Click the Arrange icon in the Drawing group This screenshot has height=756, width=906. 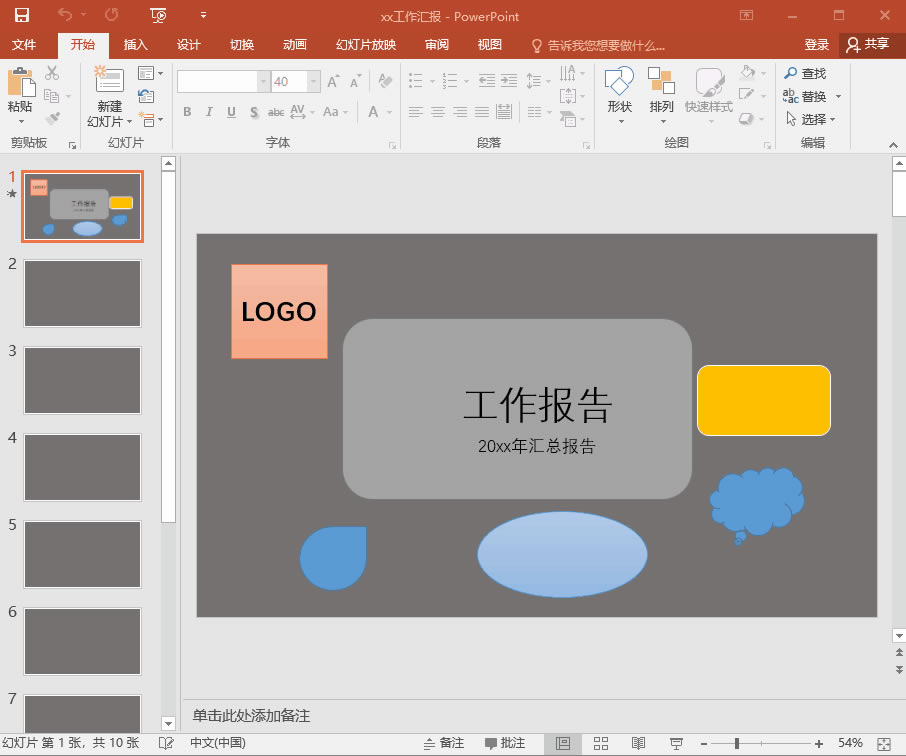click(x=661, y=83)
